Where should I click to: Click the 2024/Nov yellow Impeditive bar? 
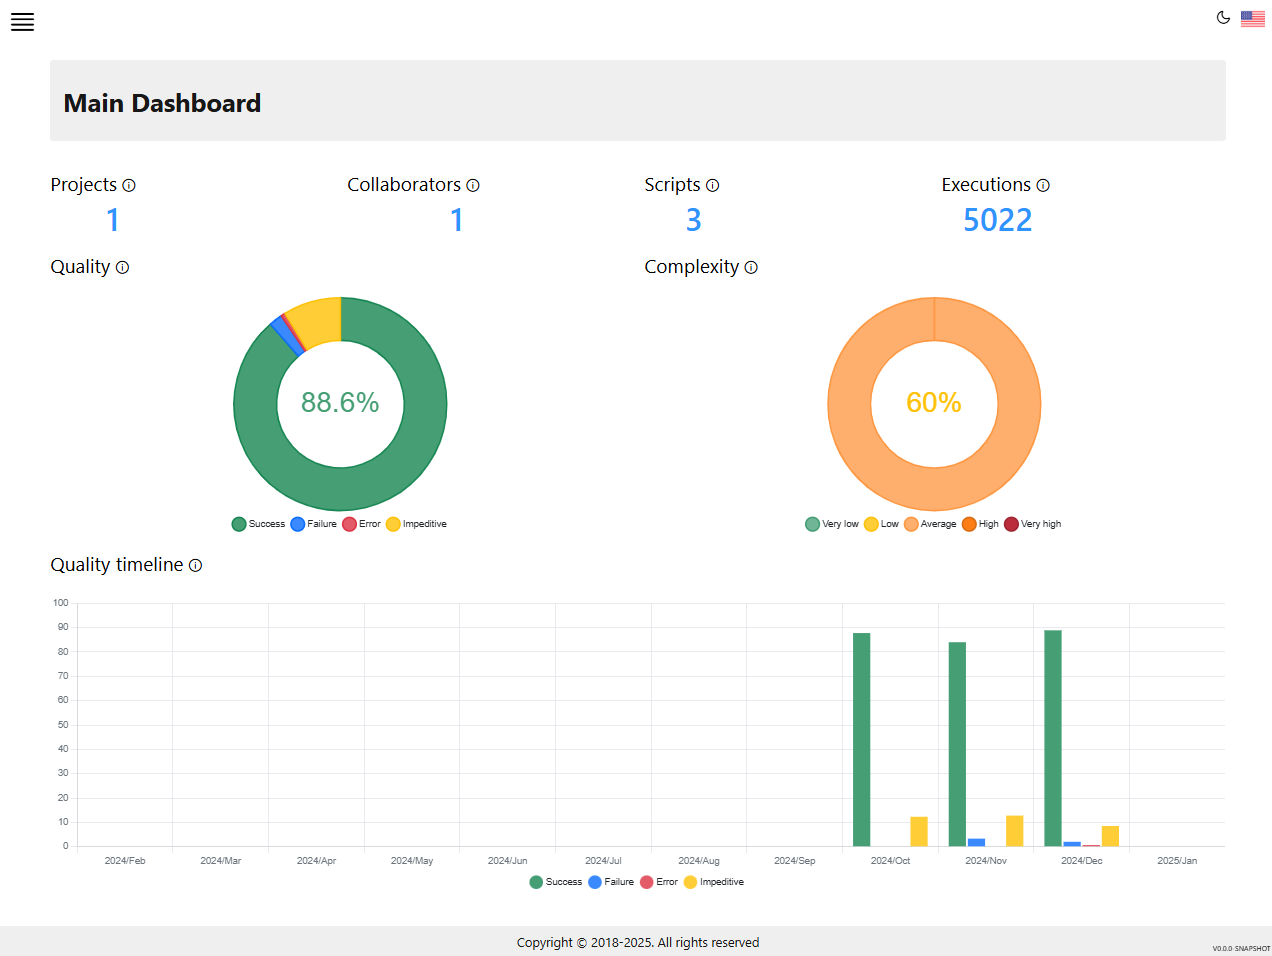(1014, 831)
